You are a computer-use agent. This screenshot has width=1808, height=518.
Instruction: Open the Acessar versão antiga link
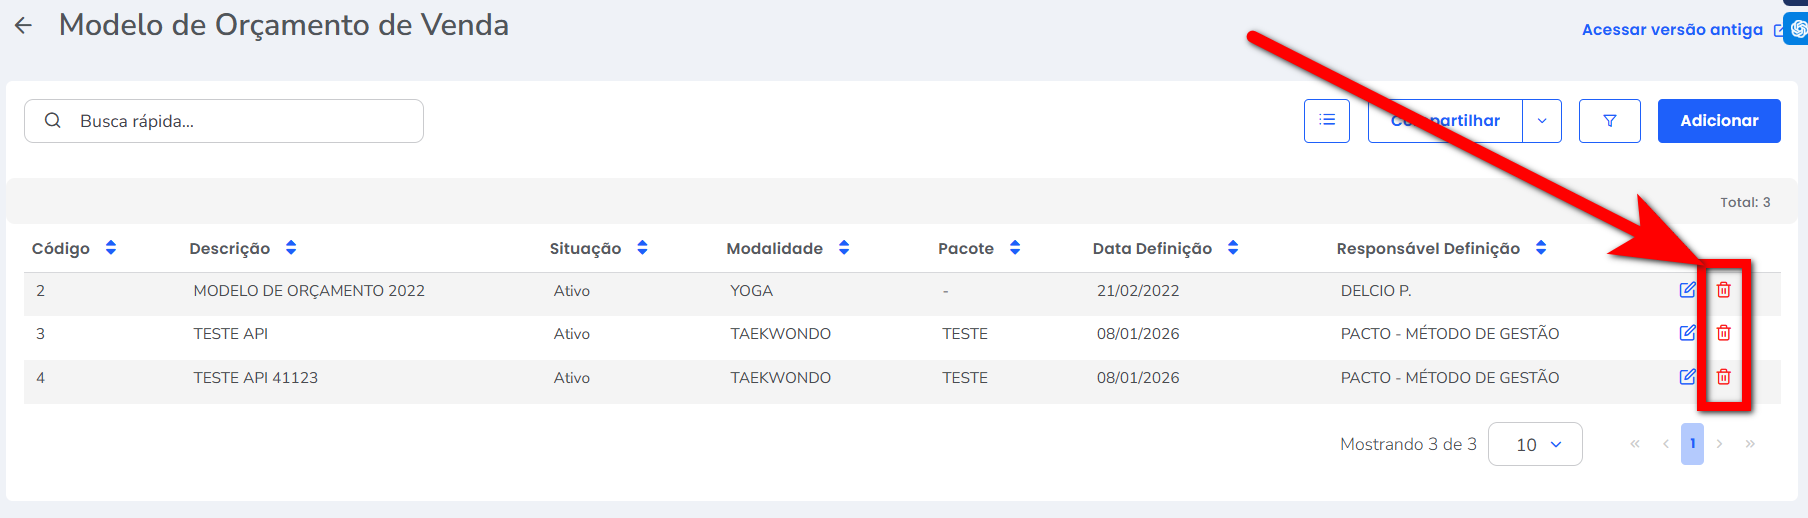(x=1671, y=30)
